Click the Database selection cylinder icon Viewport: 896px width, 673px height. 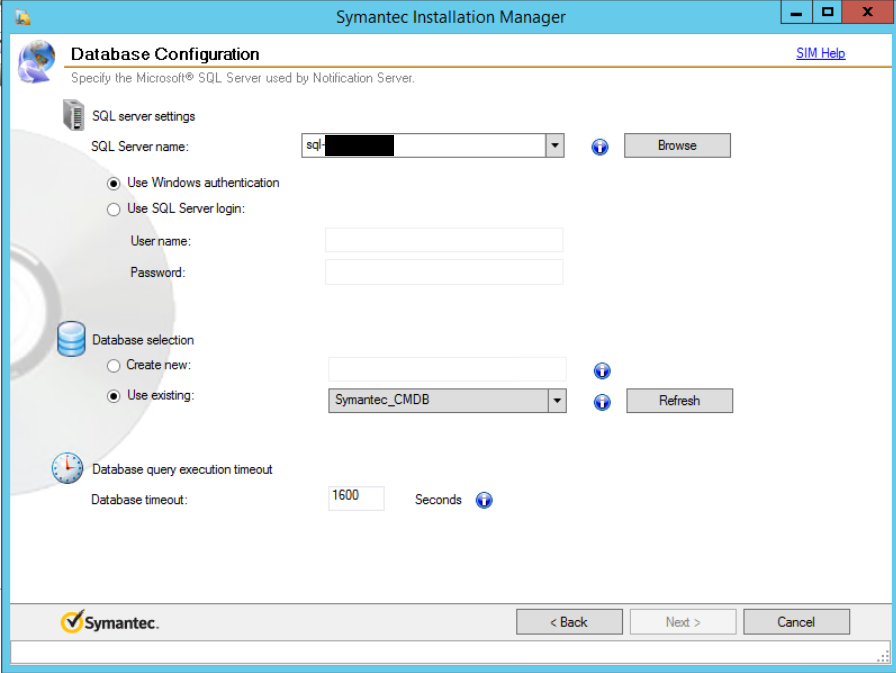coord(71,339)
